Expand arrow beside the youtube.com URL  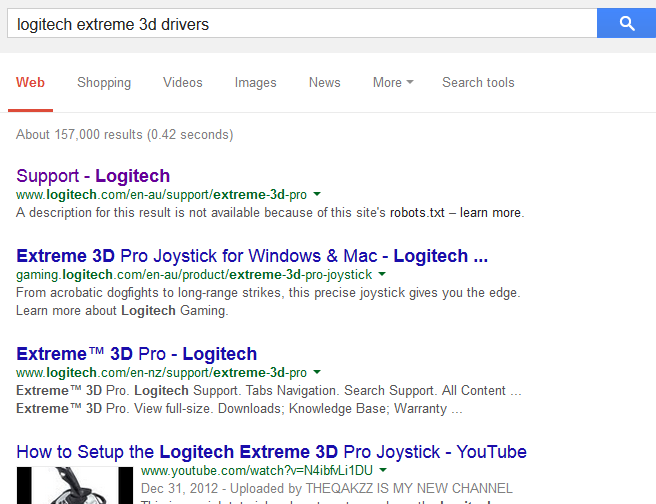(382, 470)
